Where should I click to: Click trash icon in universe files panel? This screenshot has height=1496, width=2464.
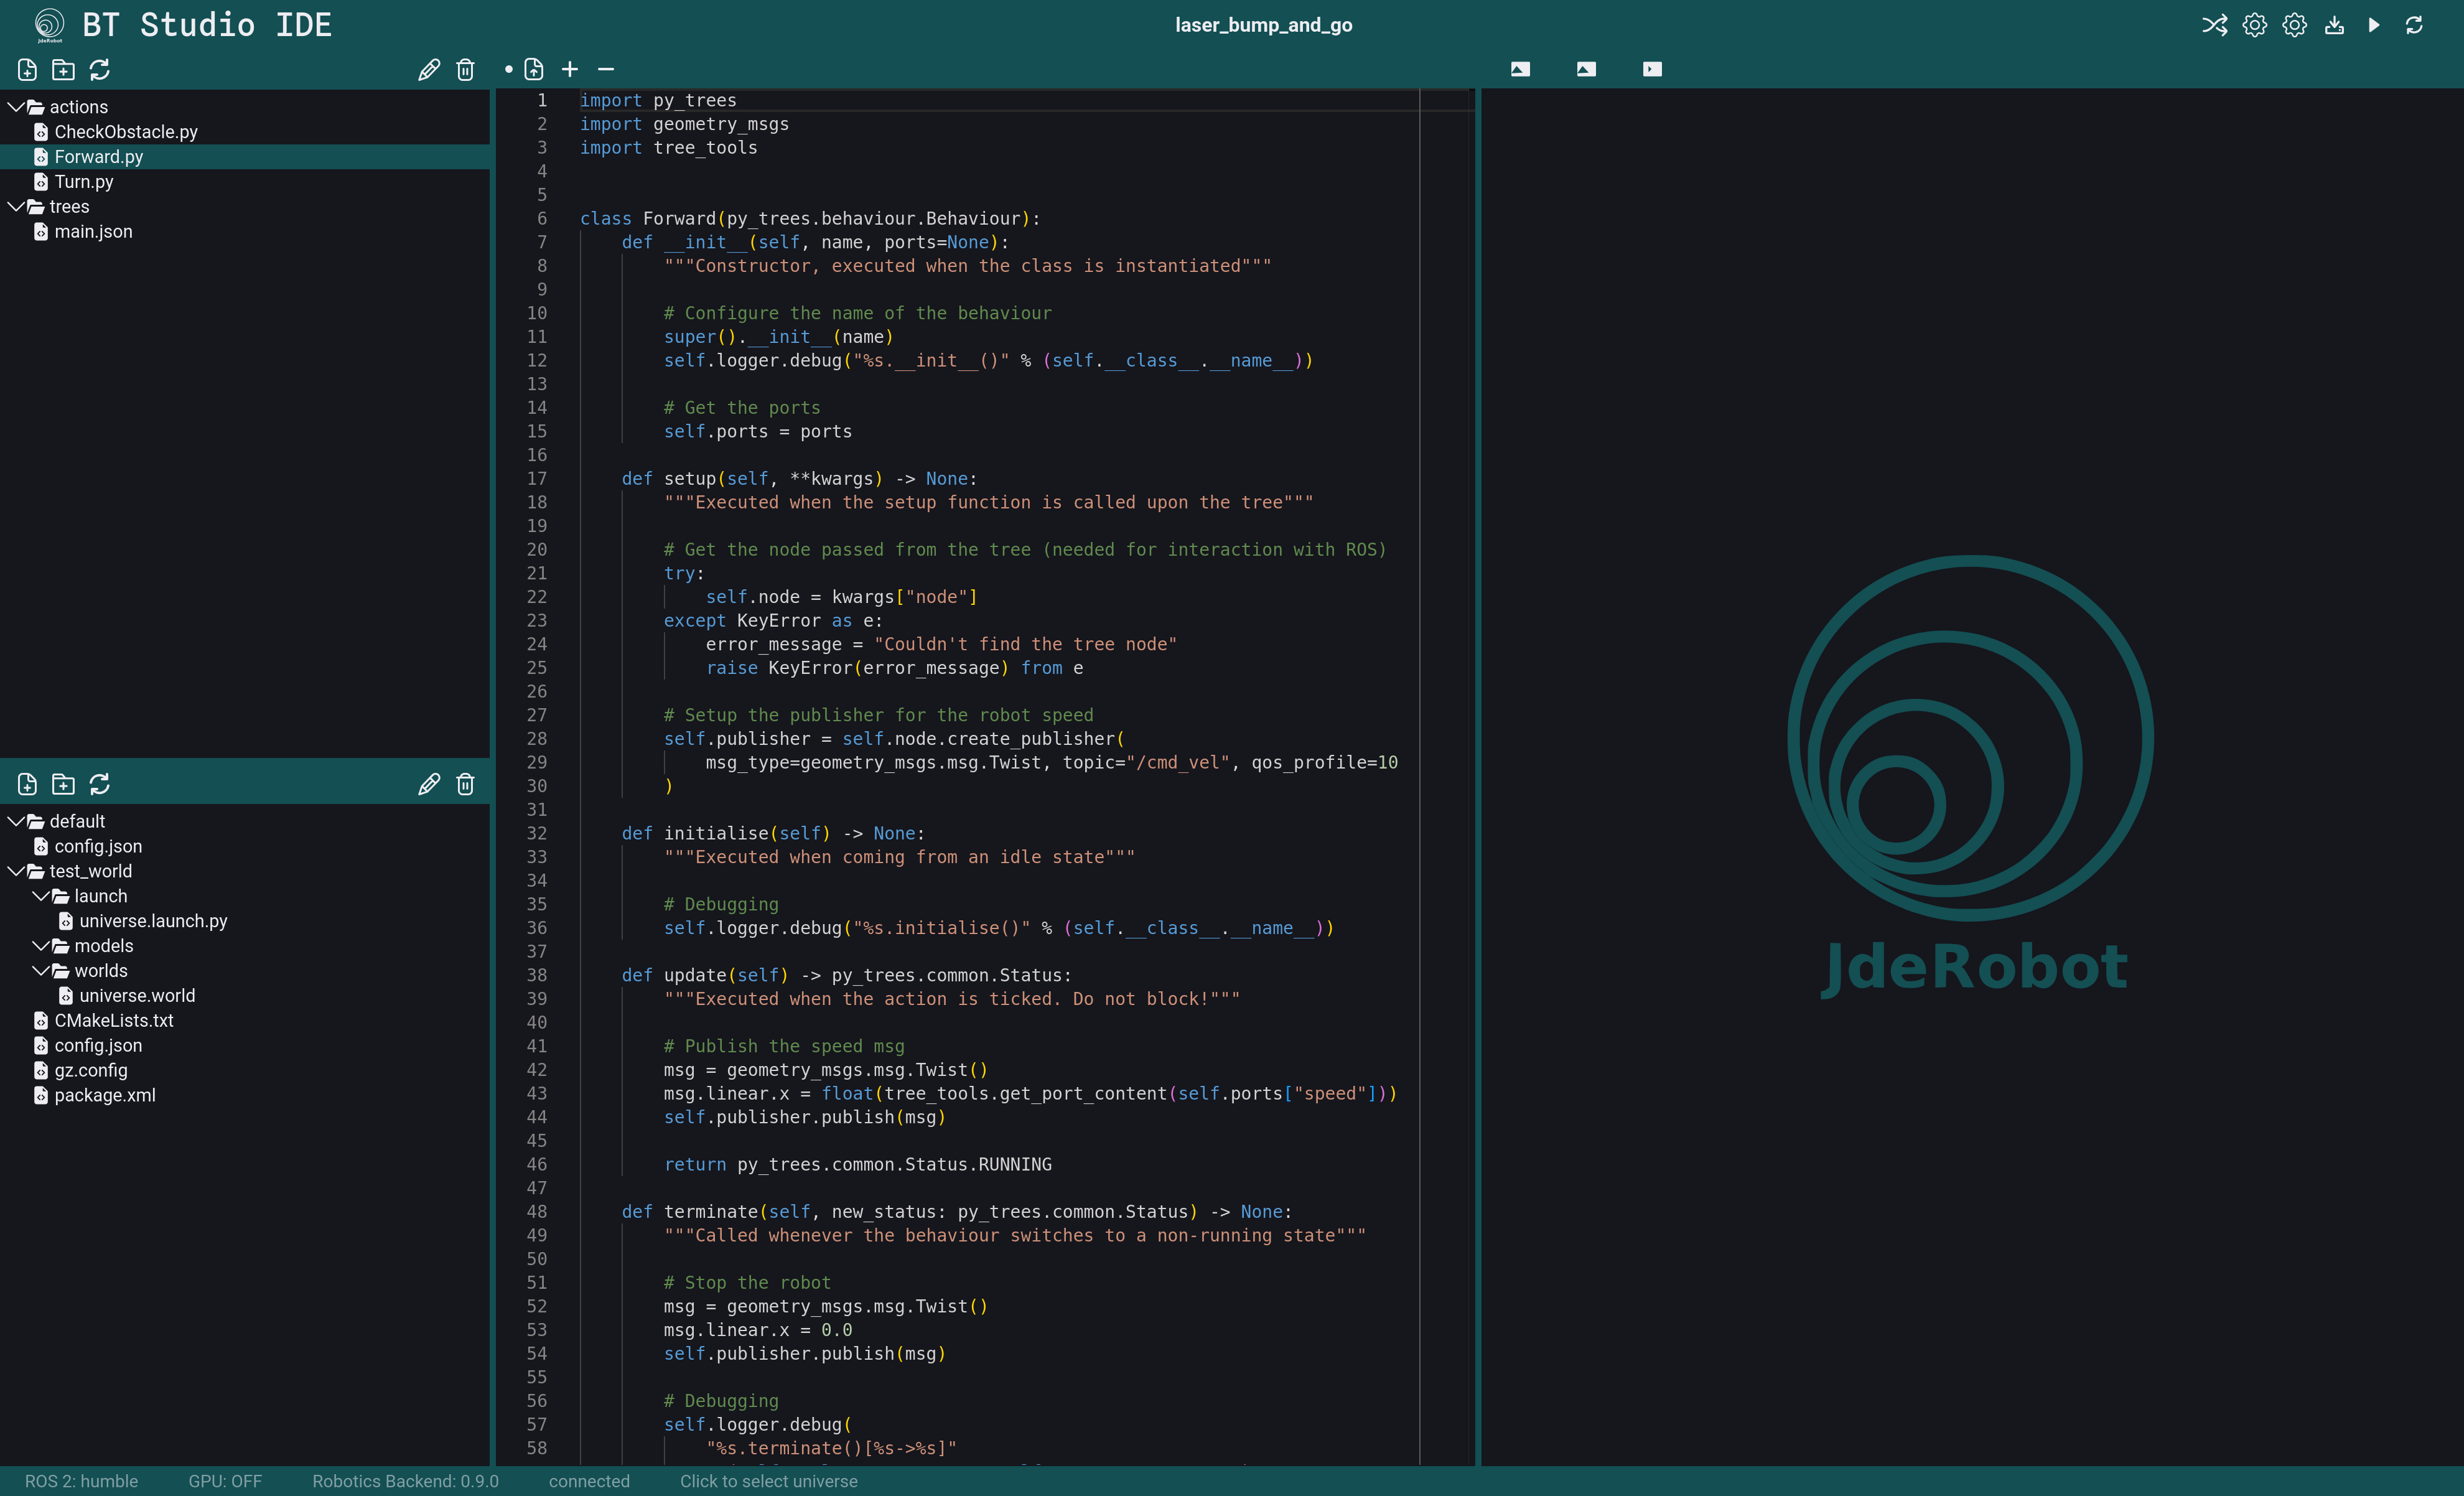465,784
